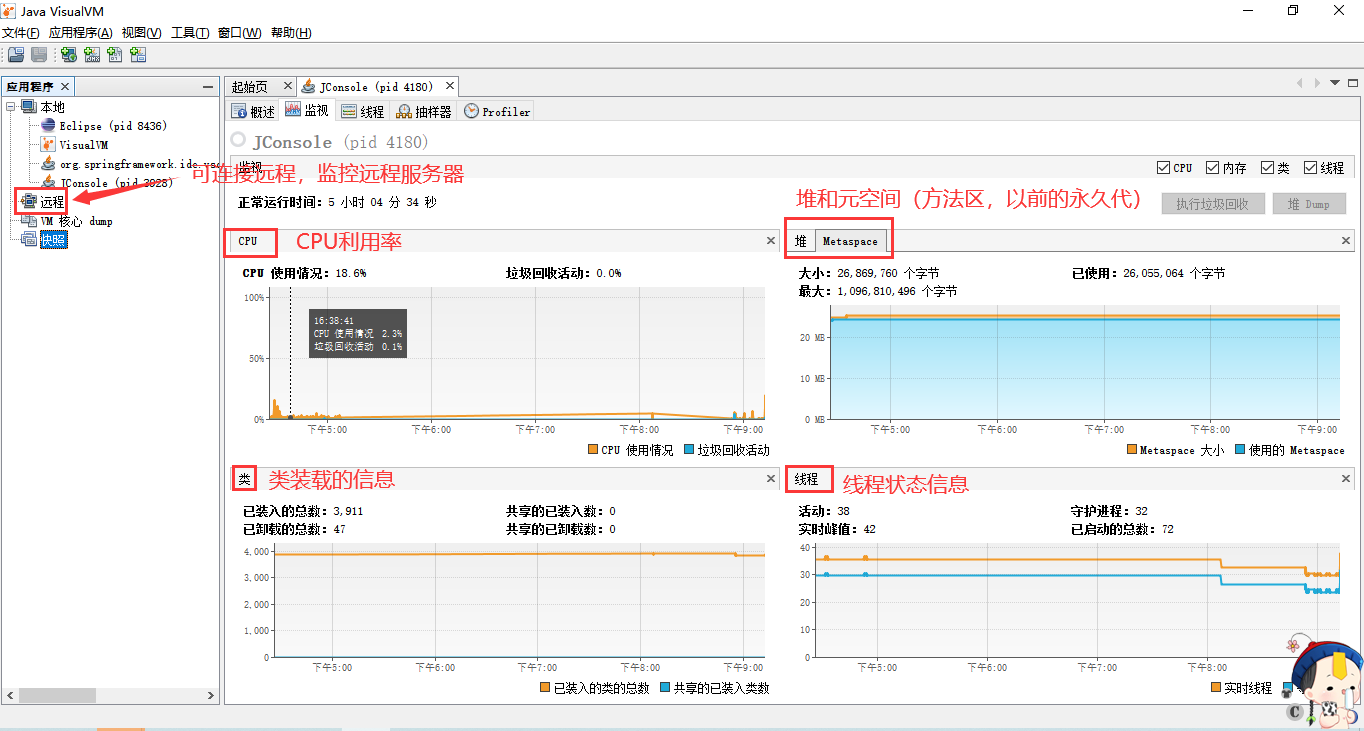Close the 起始页 tab
The height and width of the screenshot is (731, 1364).
[287, 87]
